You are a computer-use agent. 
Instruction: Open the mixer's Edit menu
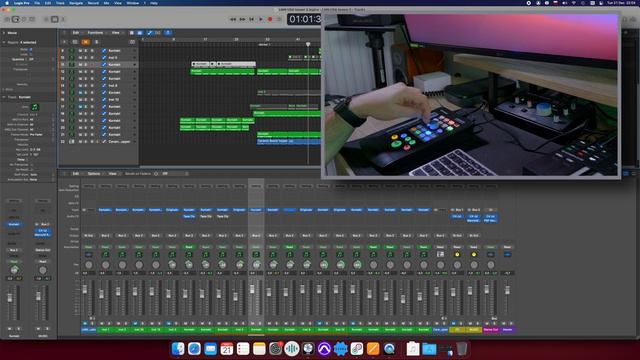[x=76, y=173]
